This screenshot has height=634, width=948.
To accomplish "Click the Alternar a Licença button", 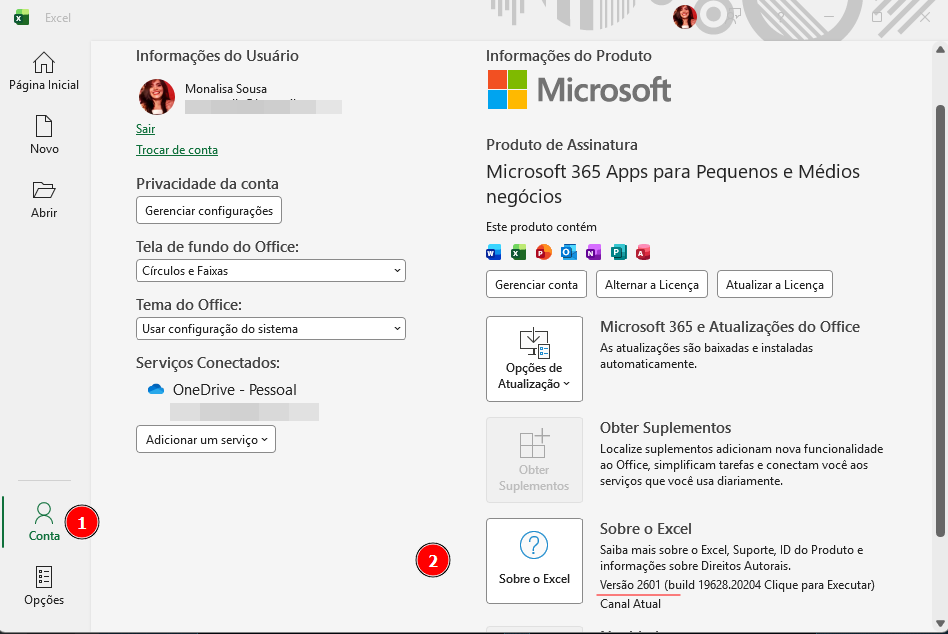I will [652, 284].
